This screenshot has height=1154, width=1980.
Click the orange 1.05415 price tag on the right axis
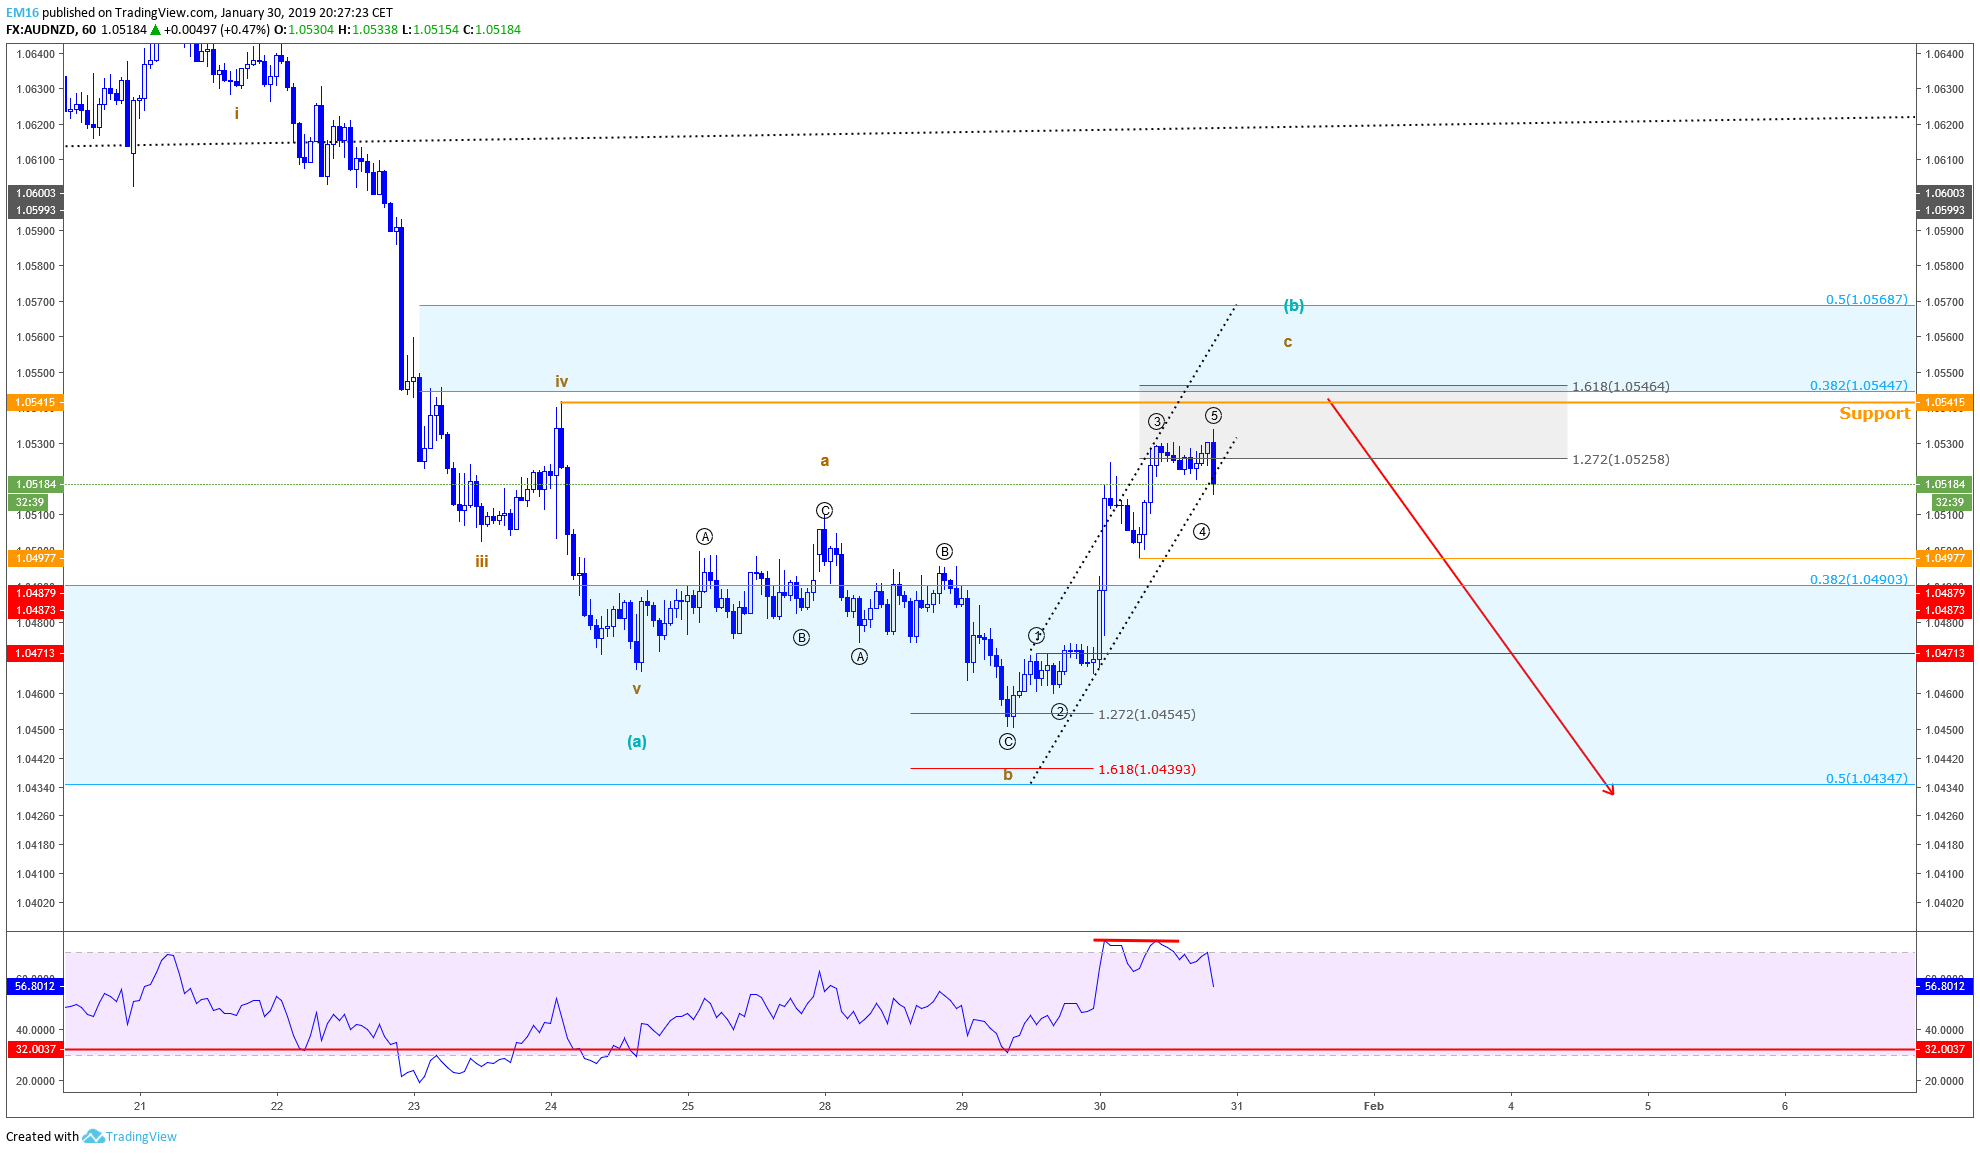1945,403
